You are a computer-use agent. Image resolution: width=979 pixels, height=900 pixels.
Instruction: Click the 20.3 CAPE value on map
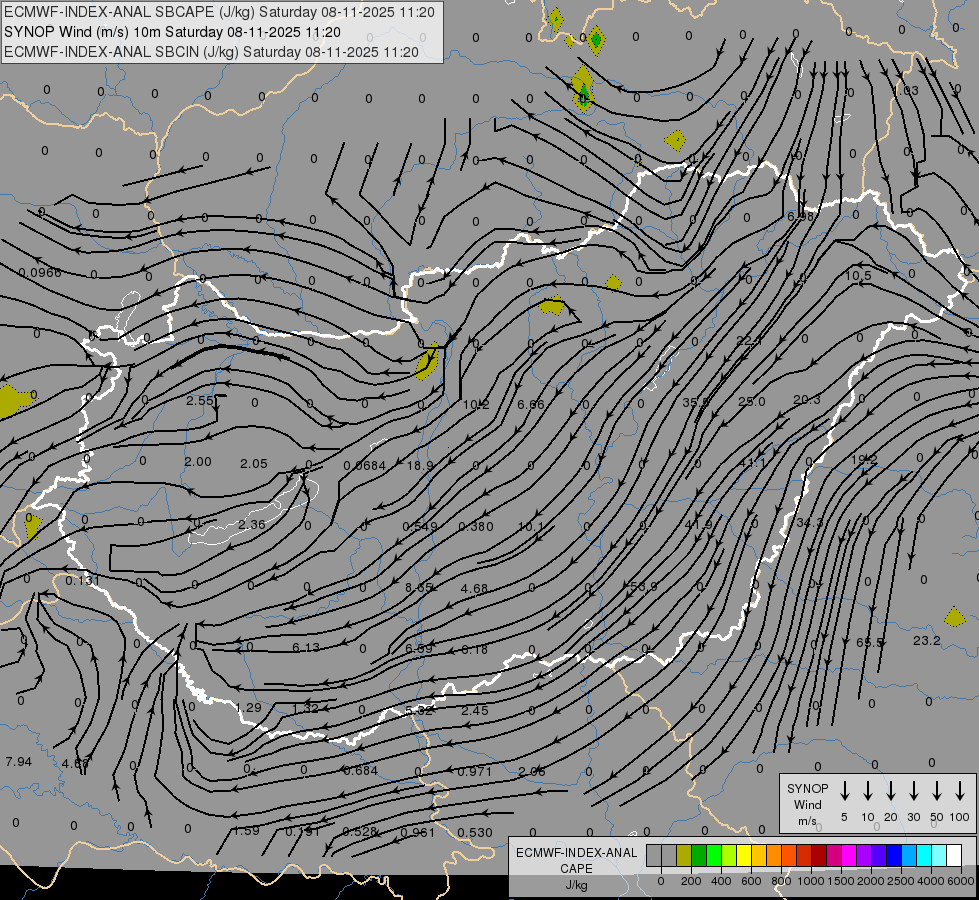pyautogui.click(x=807, y=400)
